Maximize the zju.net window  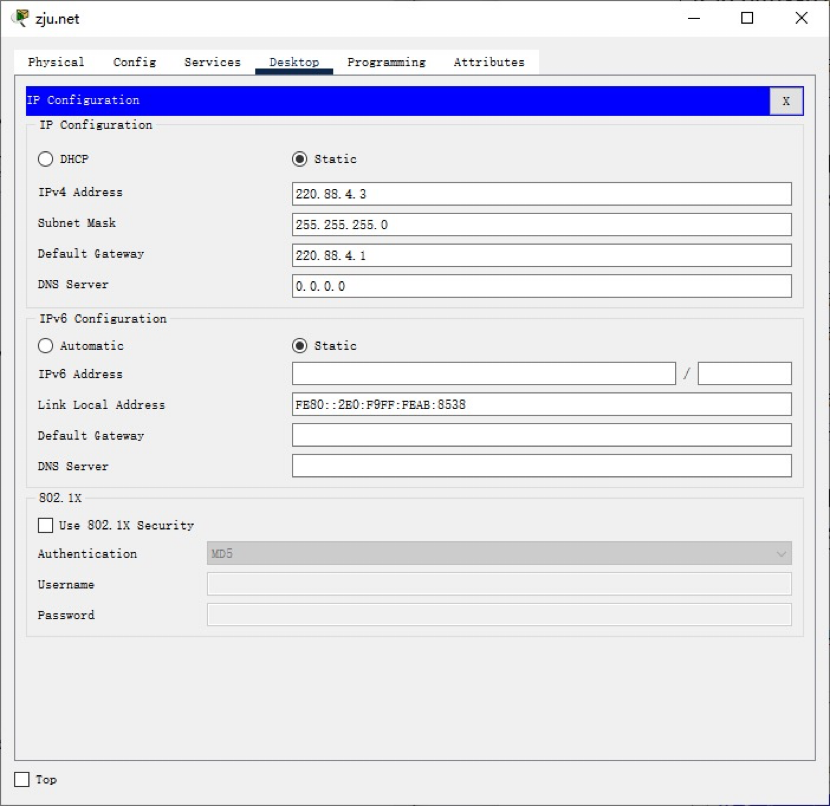click(747, 18)
